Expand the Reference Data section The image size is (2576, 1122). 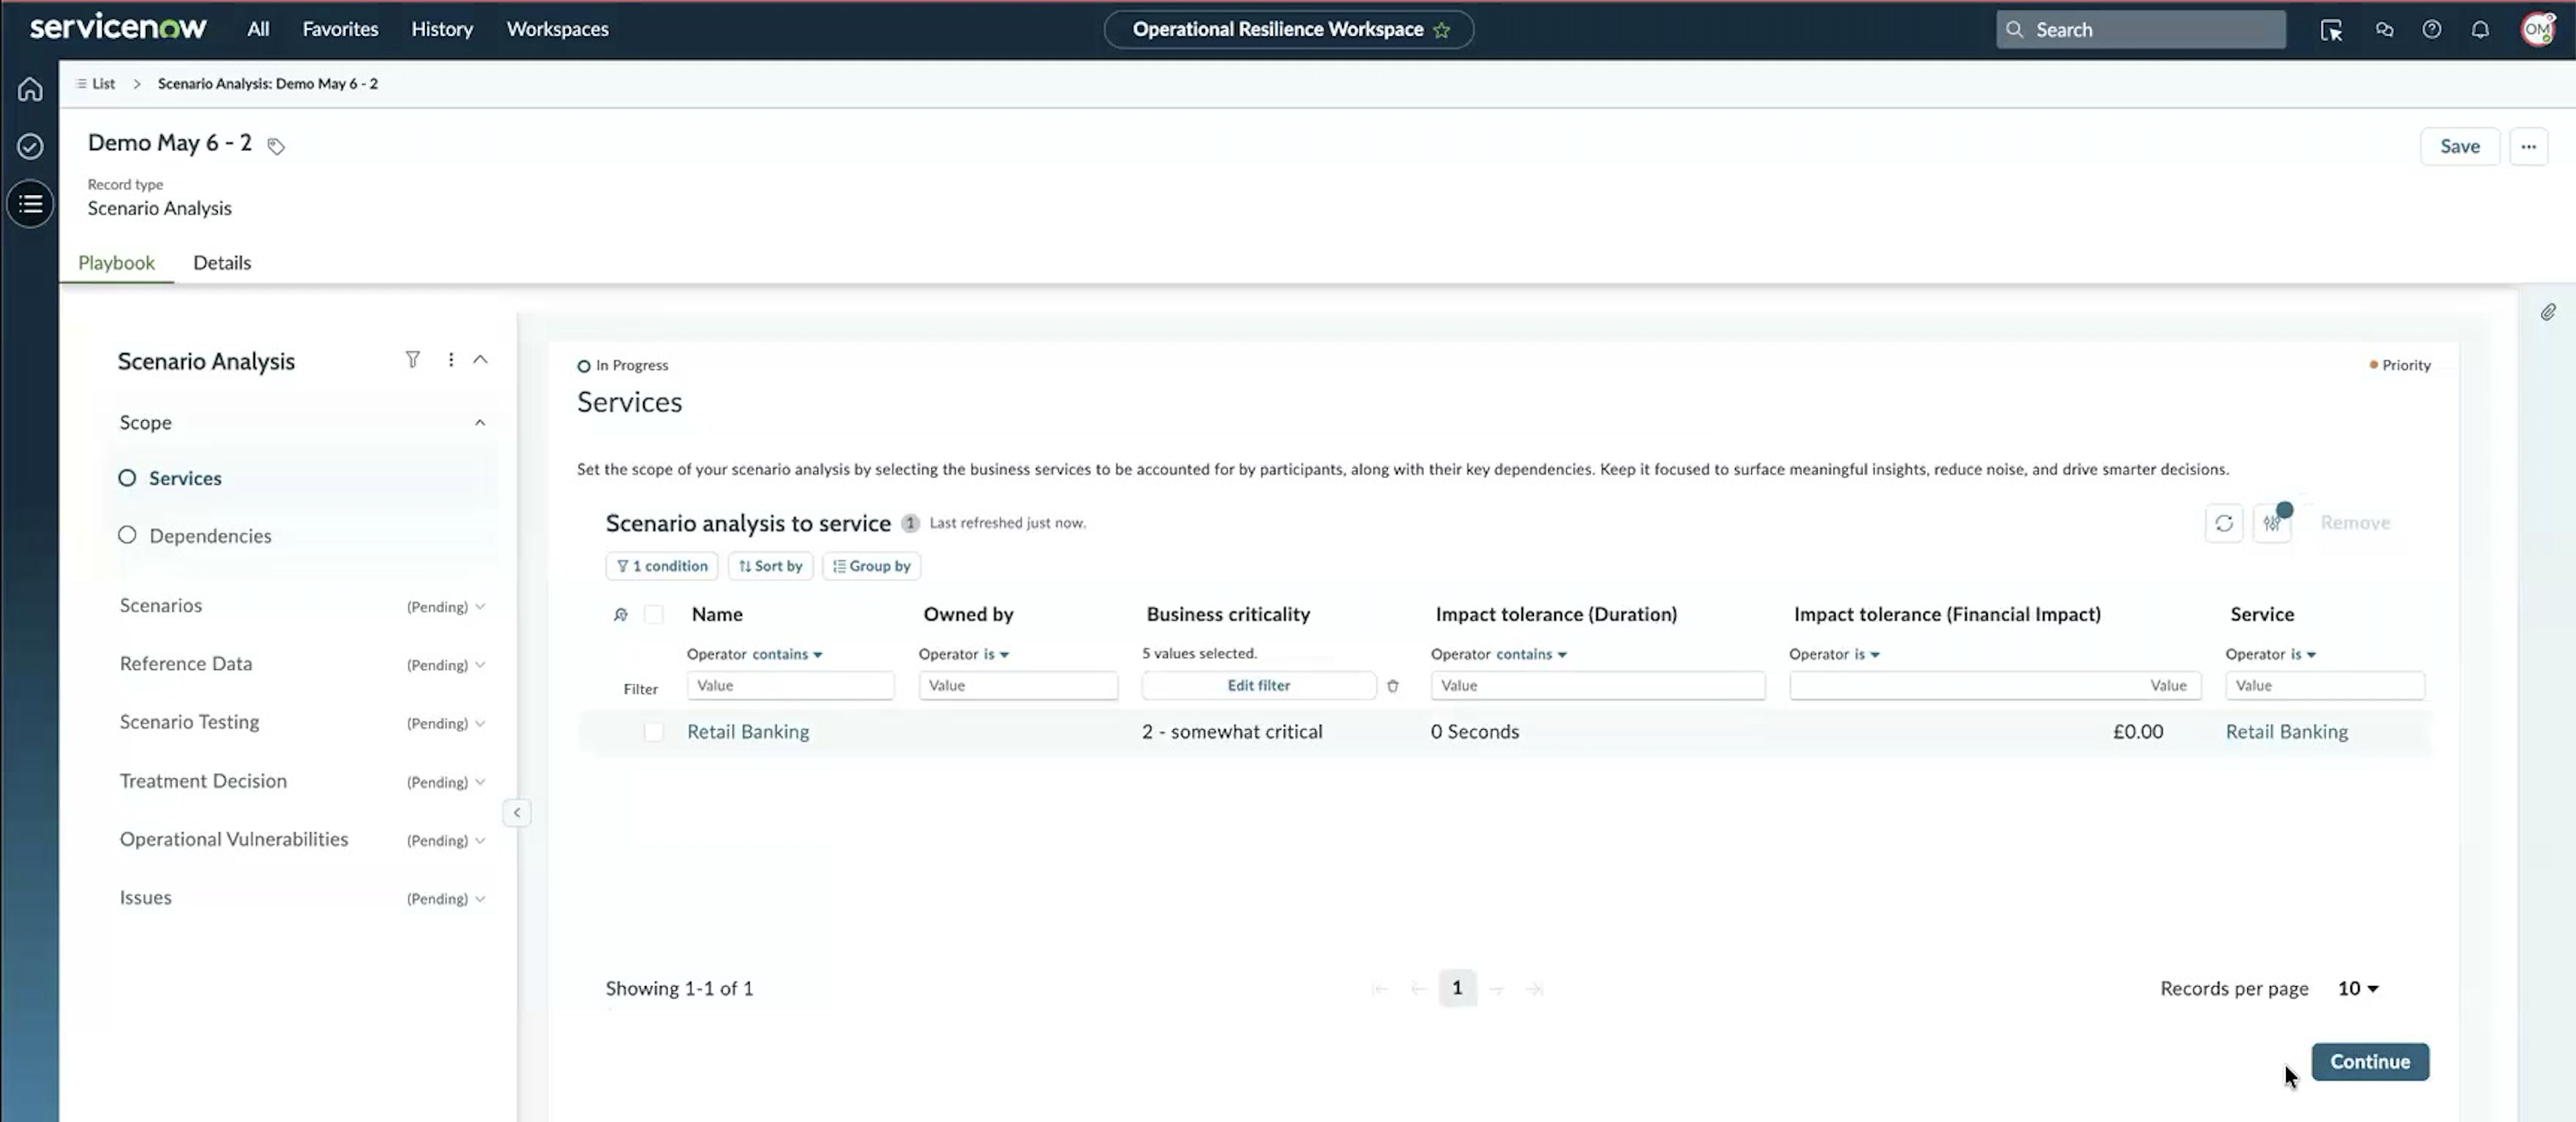tap(480, 665)
